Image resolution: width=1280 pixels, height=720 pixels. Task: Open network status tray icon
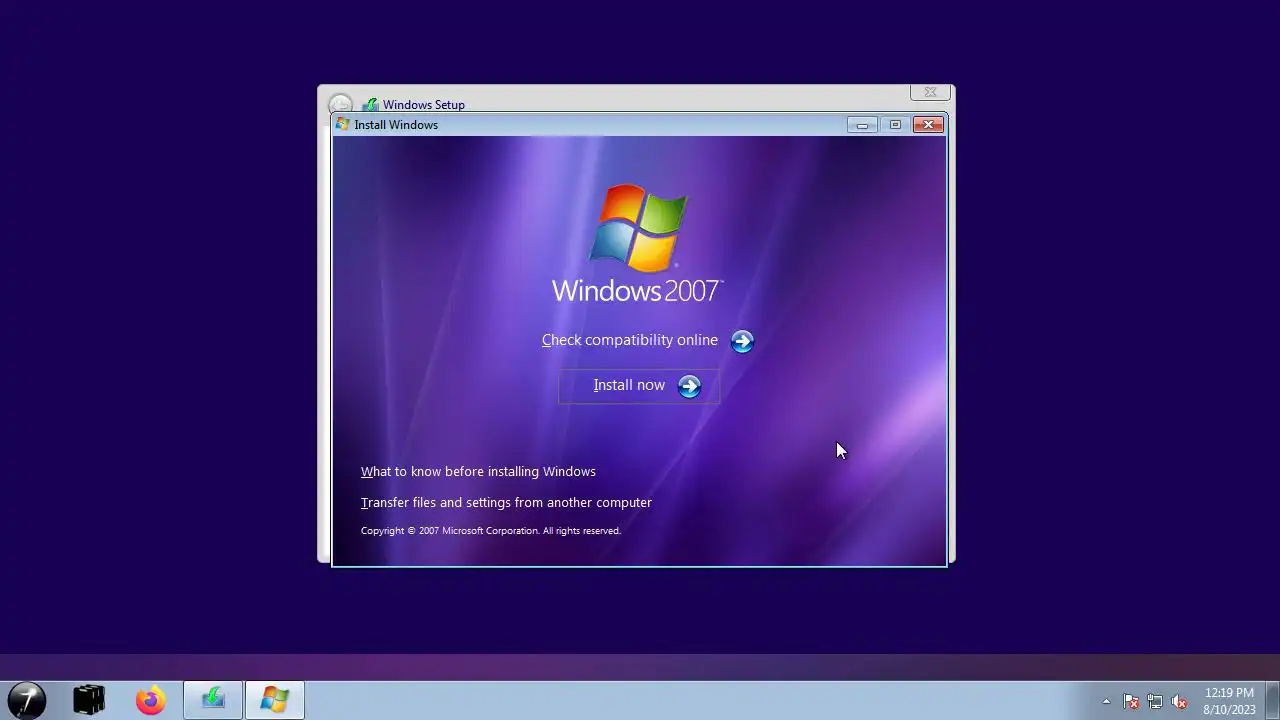coord(1155,701)
